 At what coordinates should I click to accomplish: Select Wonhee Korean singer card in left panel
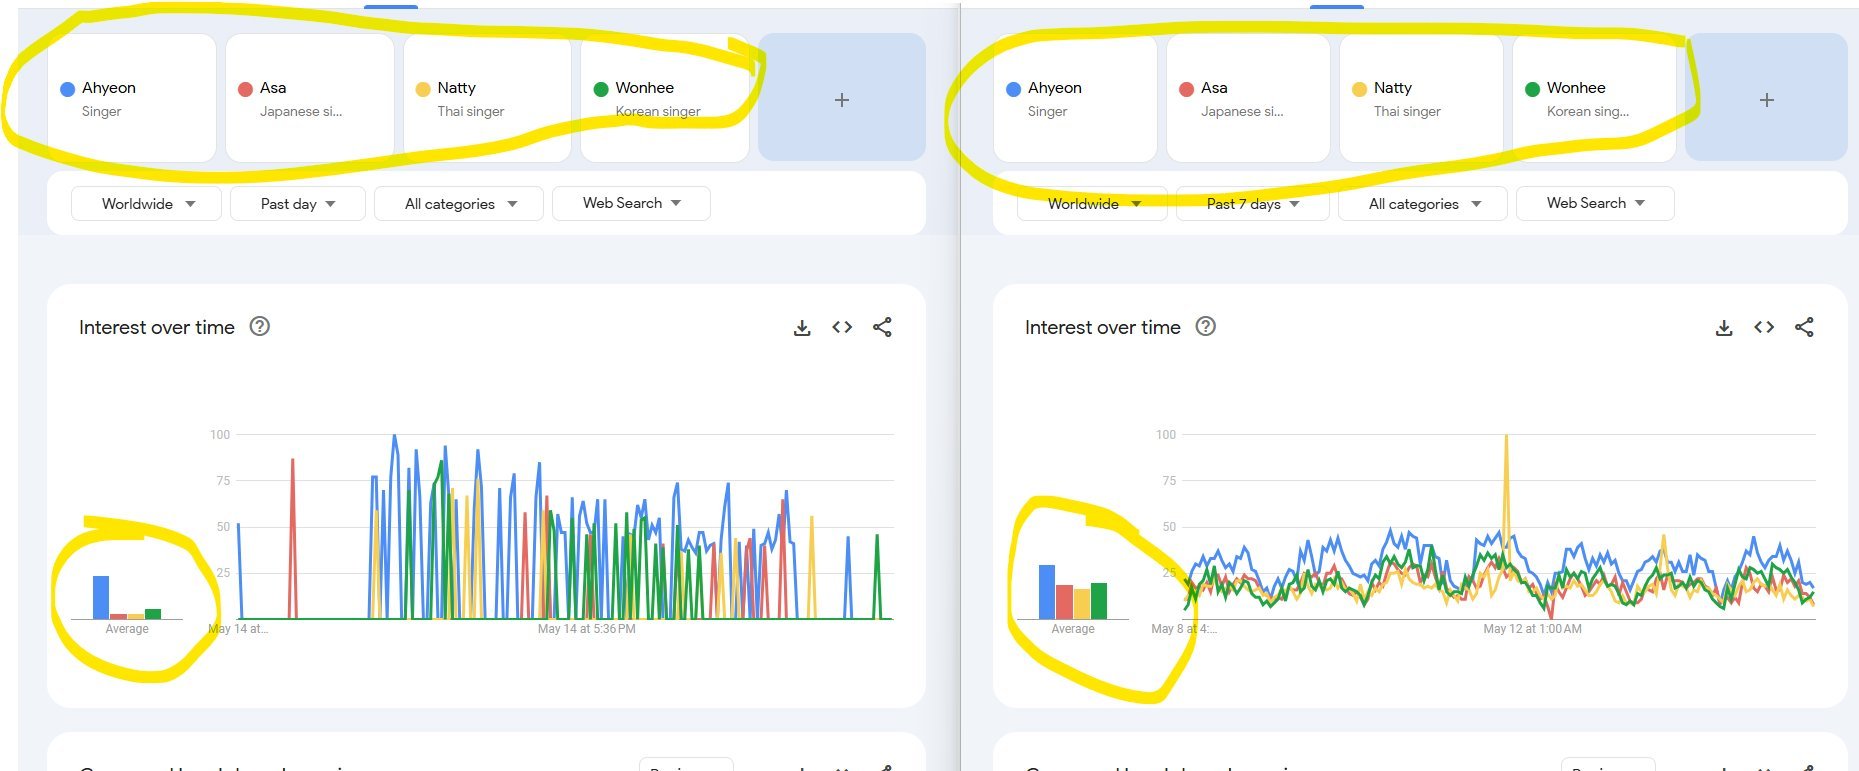(665, 98)
